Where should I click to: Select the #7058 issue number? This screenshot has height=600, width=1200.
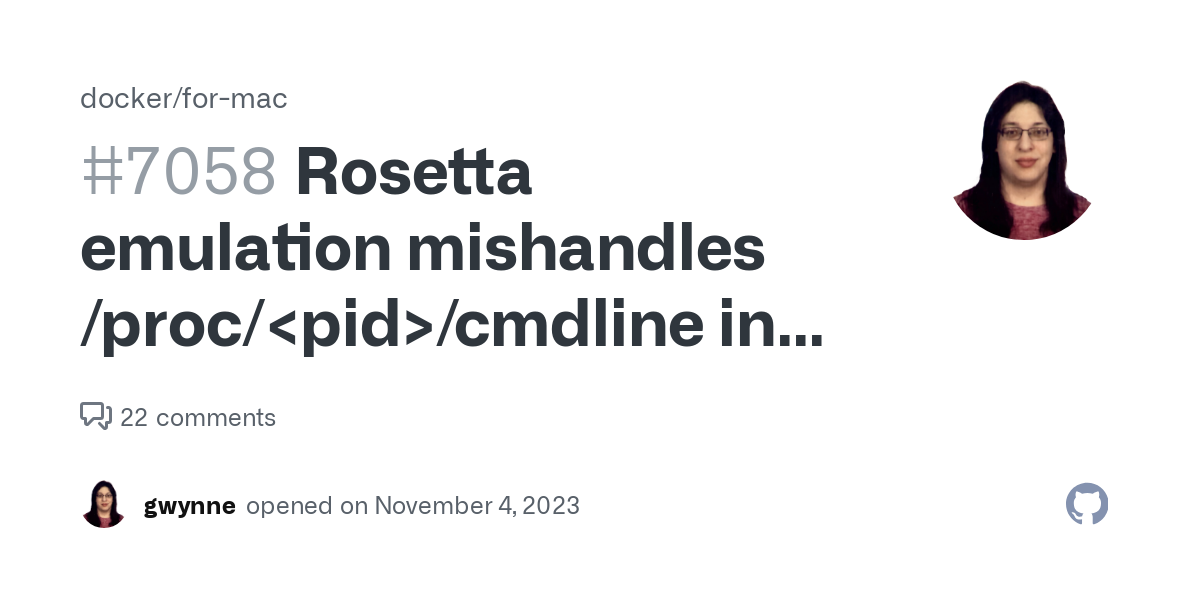[x=178, y=172]
